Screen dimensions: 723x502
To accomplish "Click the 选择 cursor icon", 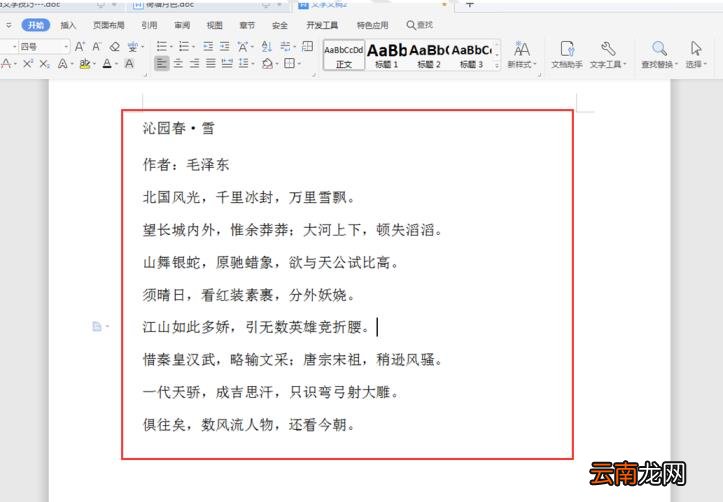I will (696, 48).
